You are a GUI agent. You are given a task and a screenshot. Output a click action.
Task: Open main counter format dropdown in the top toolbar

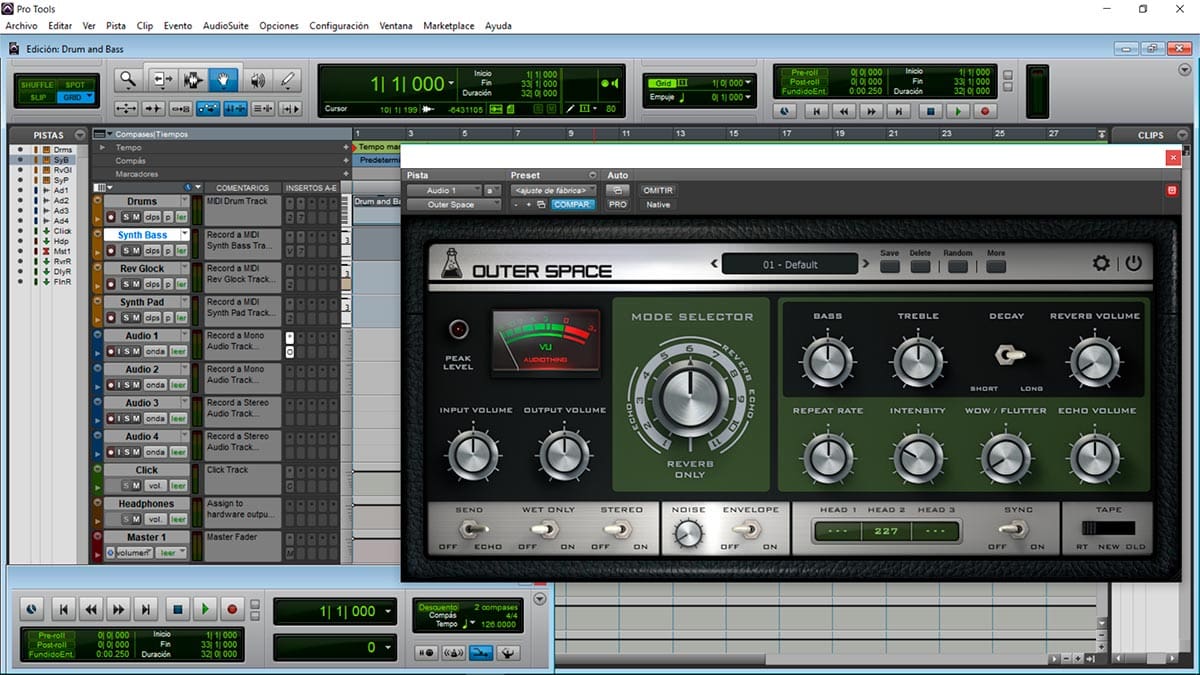(x=453, y=84)
